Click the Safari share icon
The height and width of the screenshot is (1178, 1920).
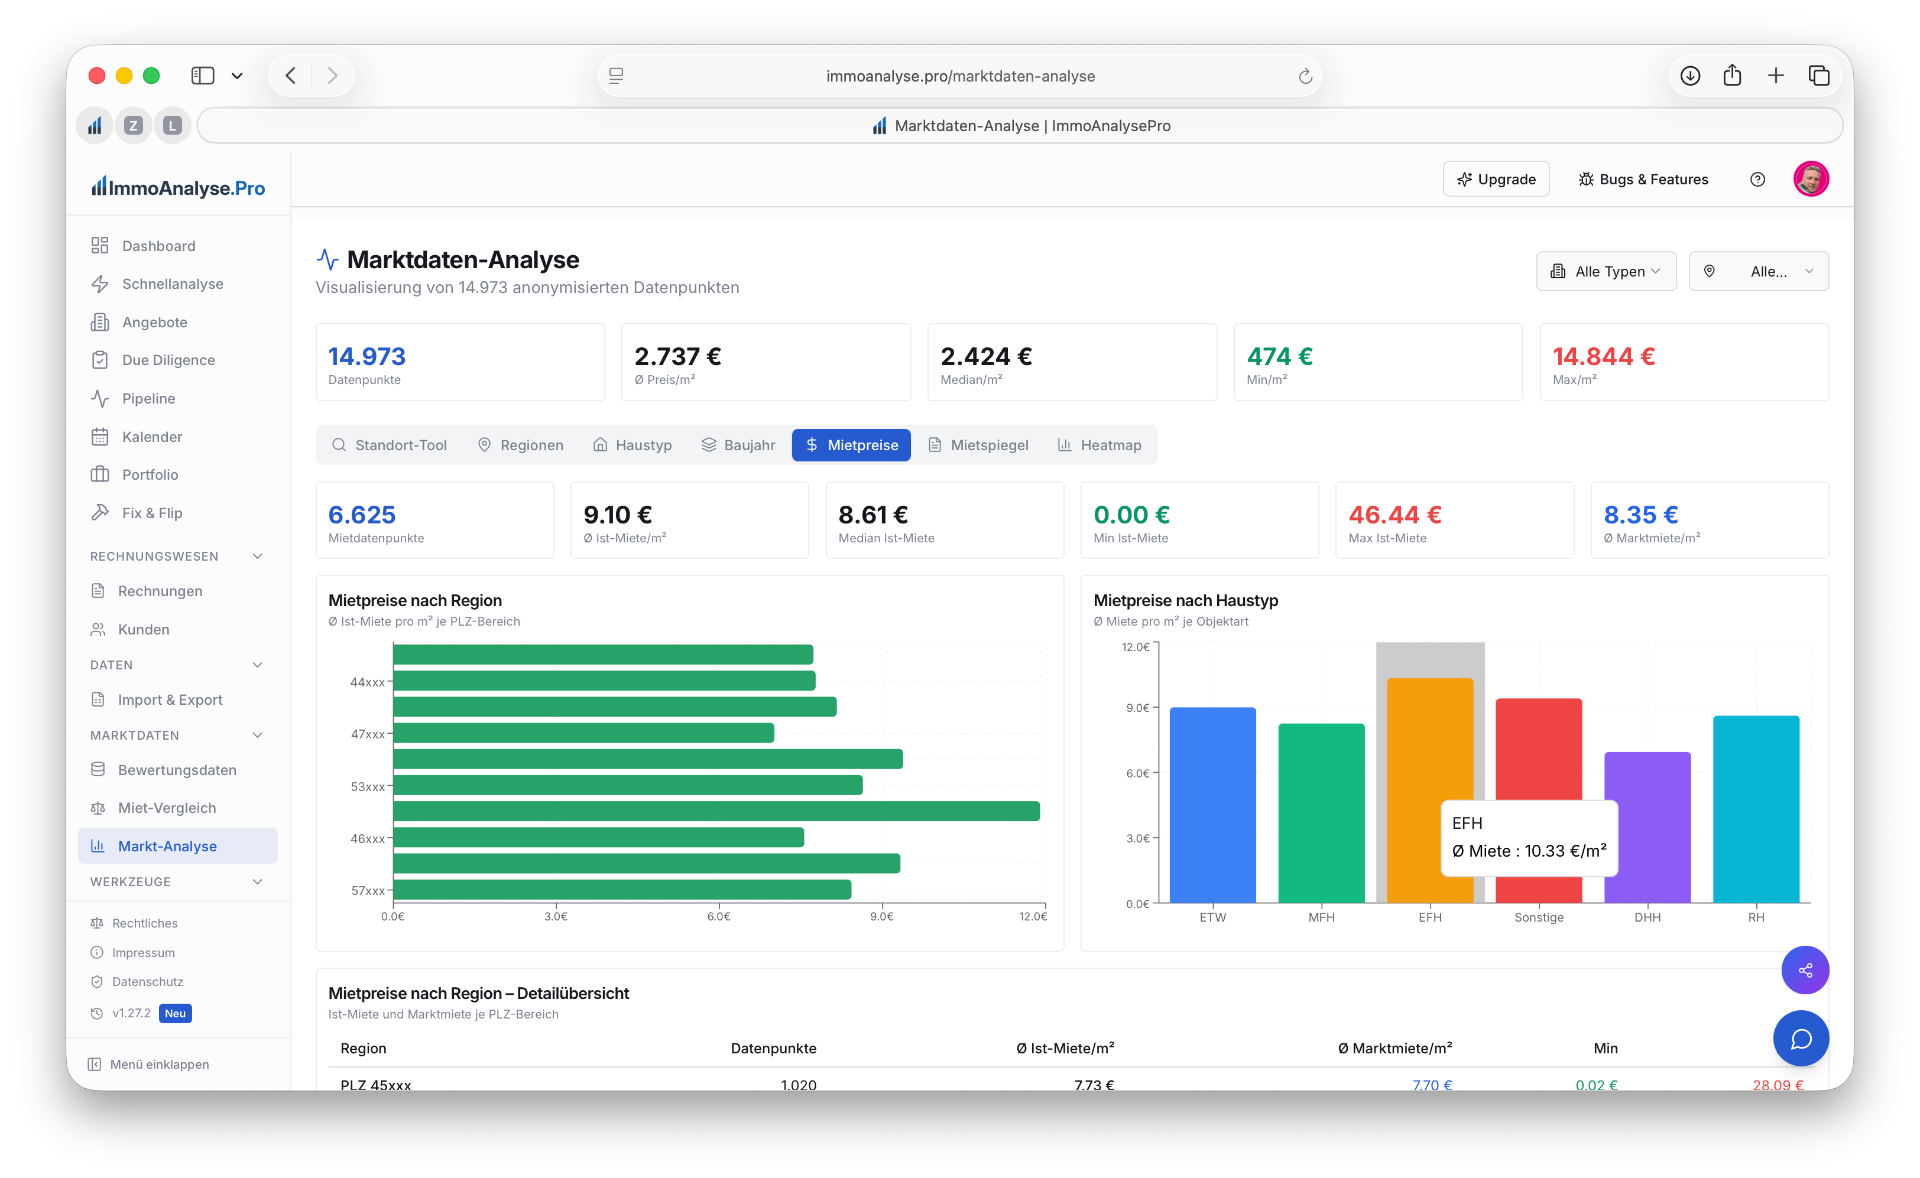(1733, 76)
